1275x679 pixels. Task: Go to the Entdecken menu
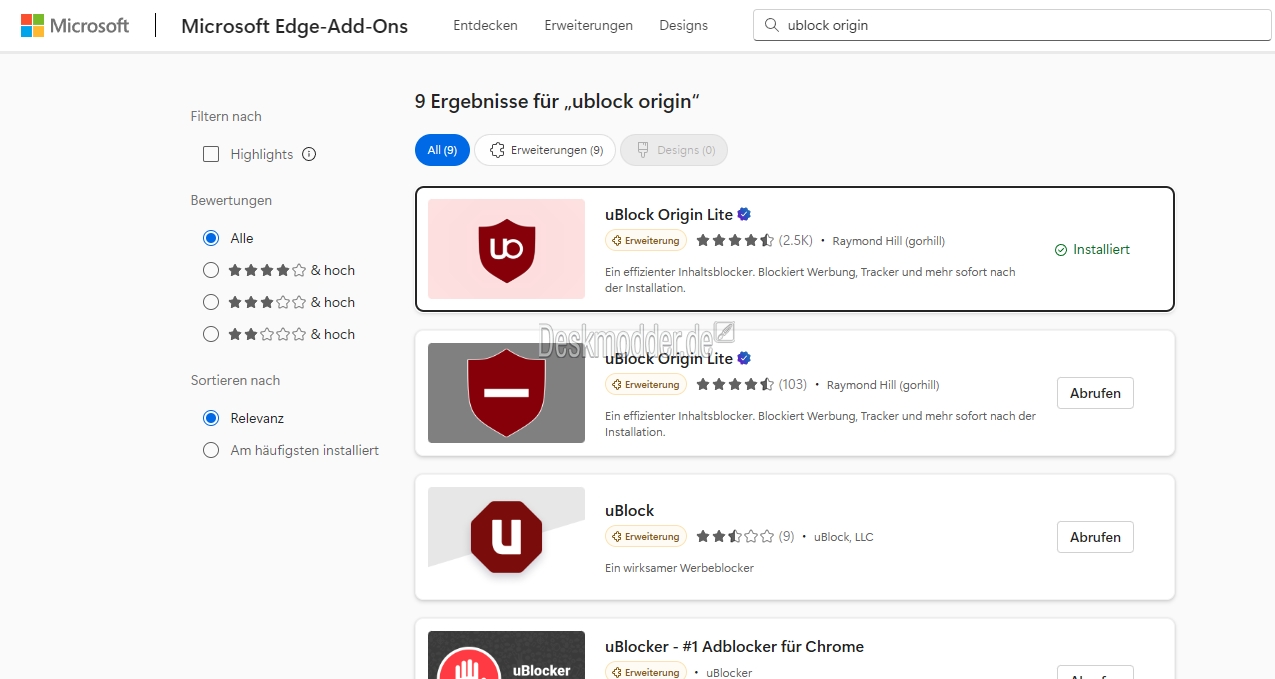[x=485, y=26]
